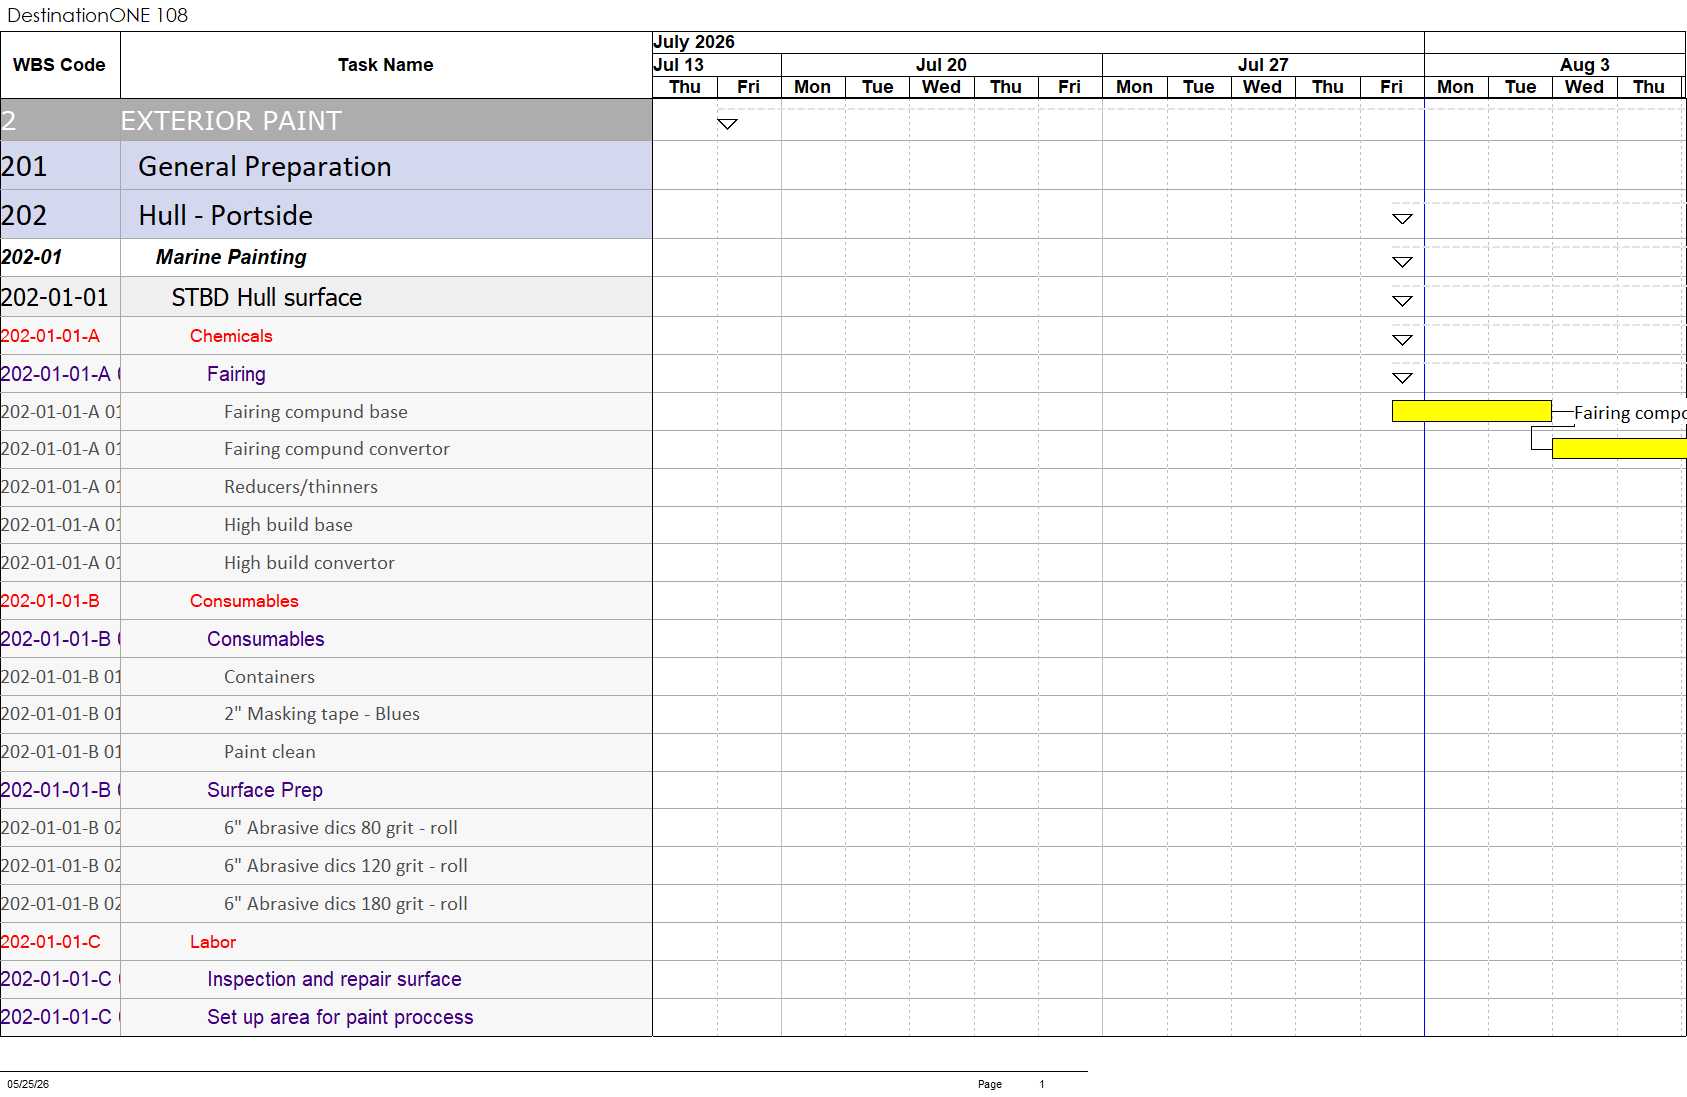Click the Task Name column header

[386, 65]
